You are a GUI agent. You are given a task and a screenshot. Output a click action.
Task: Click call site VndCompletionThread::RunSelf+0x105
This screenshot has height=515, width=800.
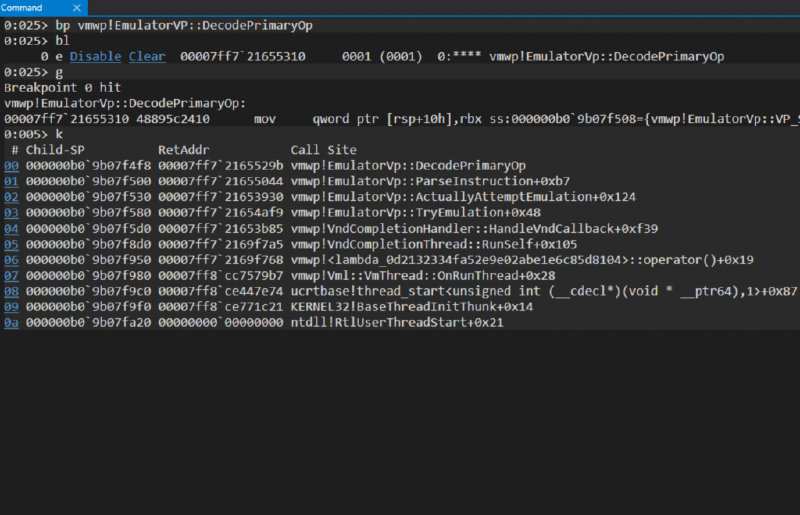[x=434, y=244]
